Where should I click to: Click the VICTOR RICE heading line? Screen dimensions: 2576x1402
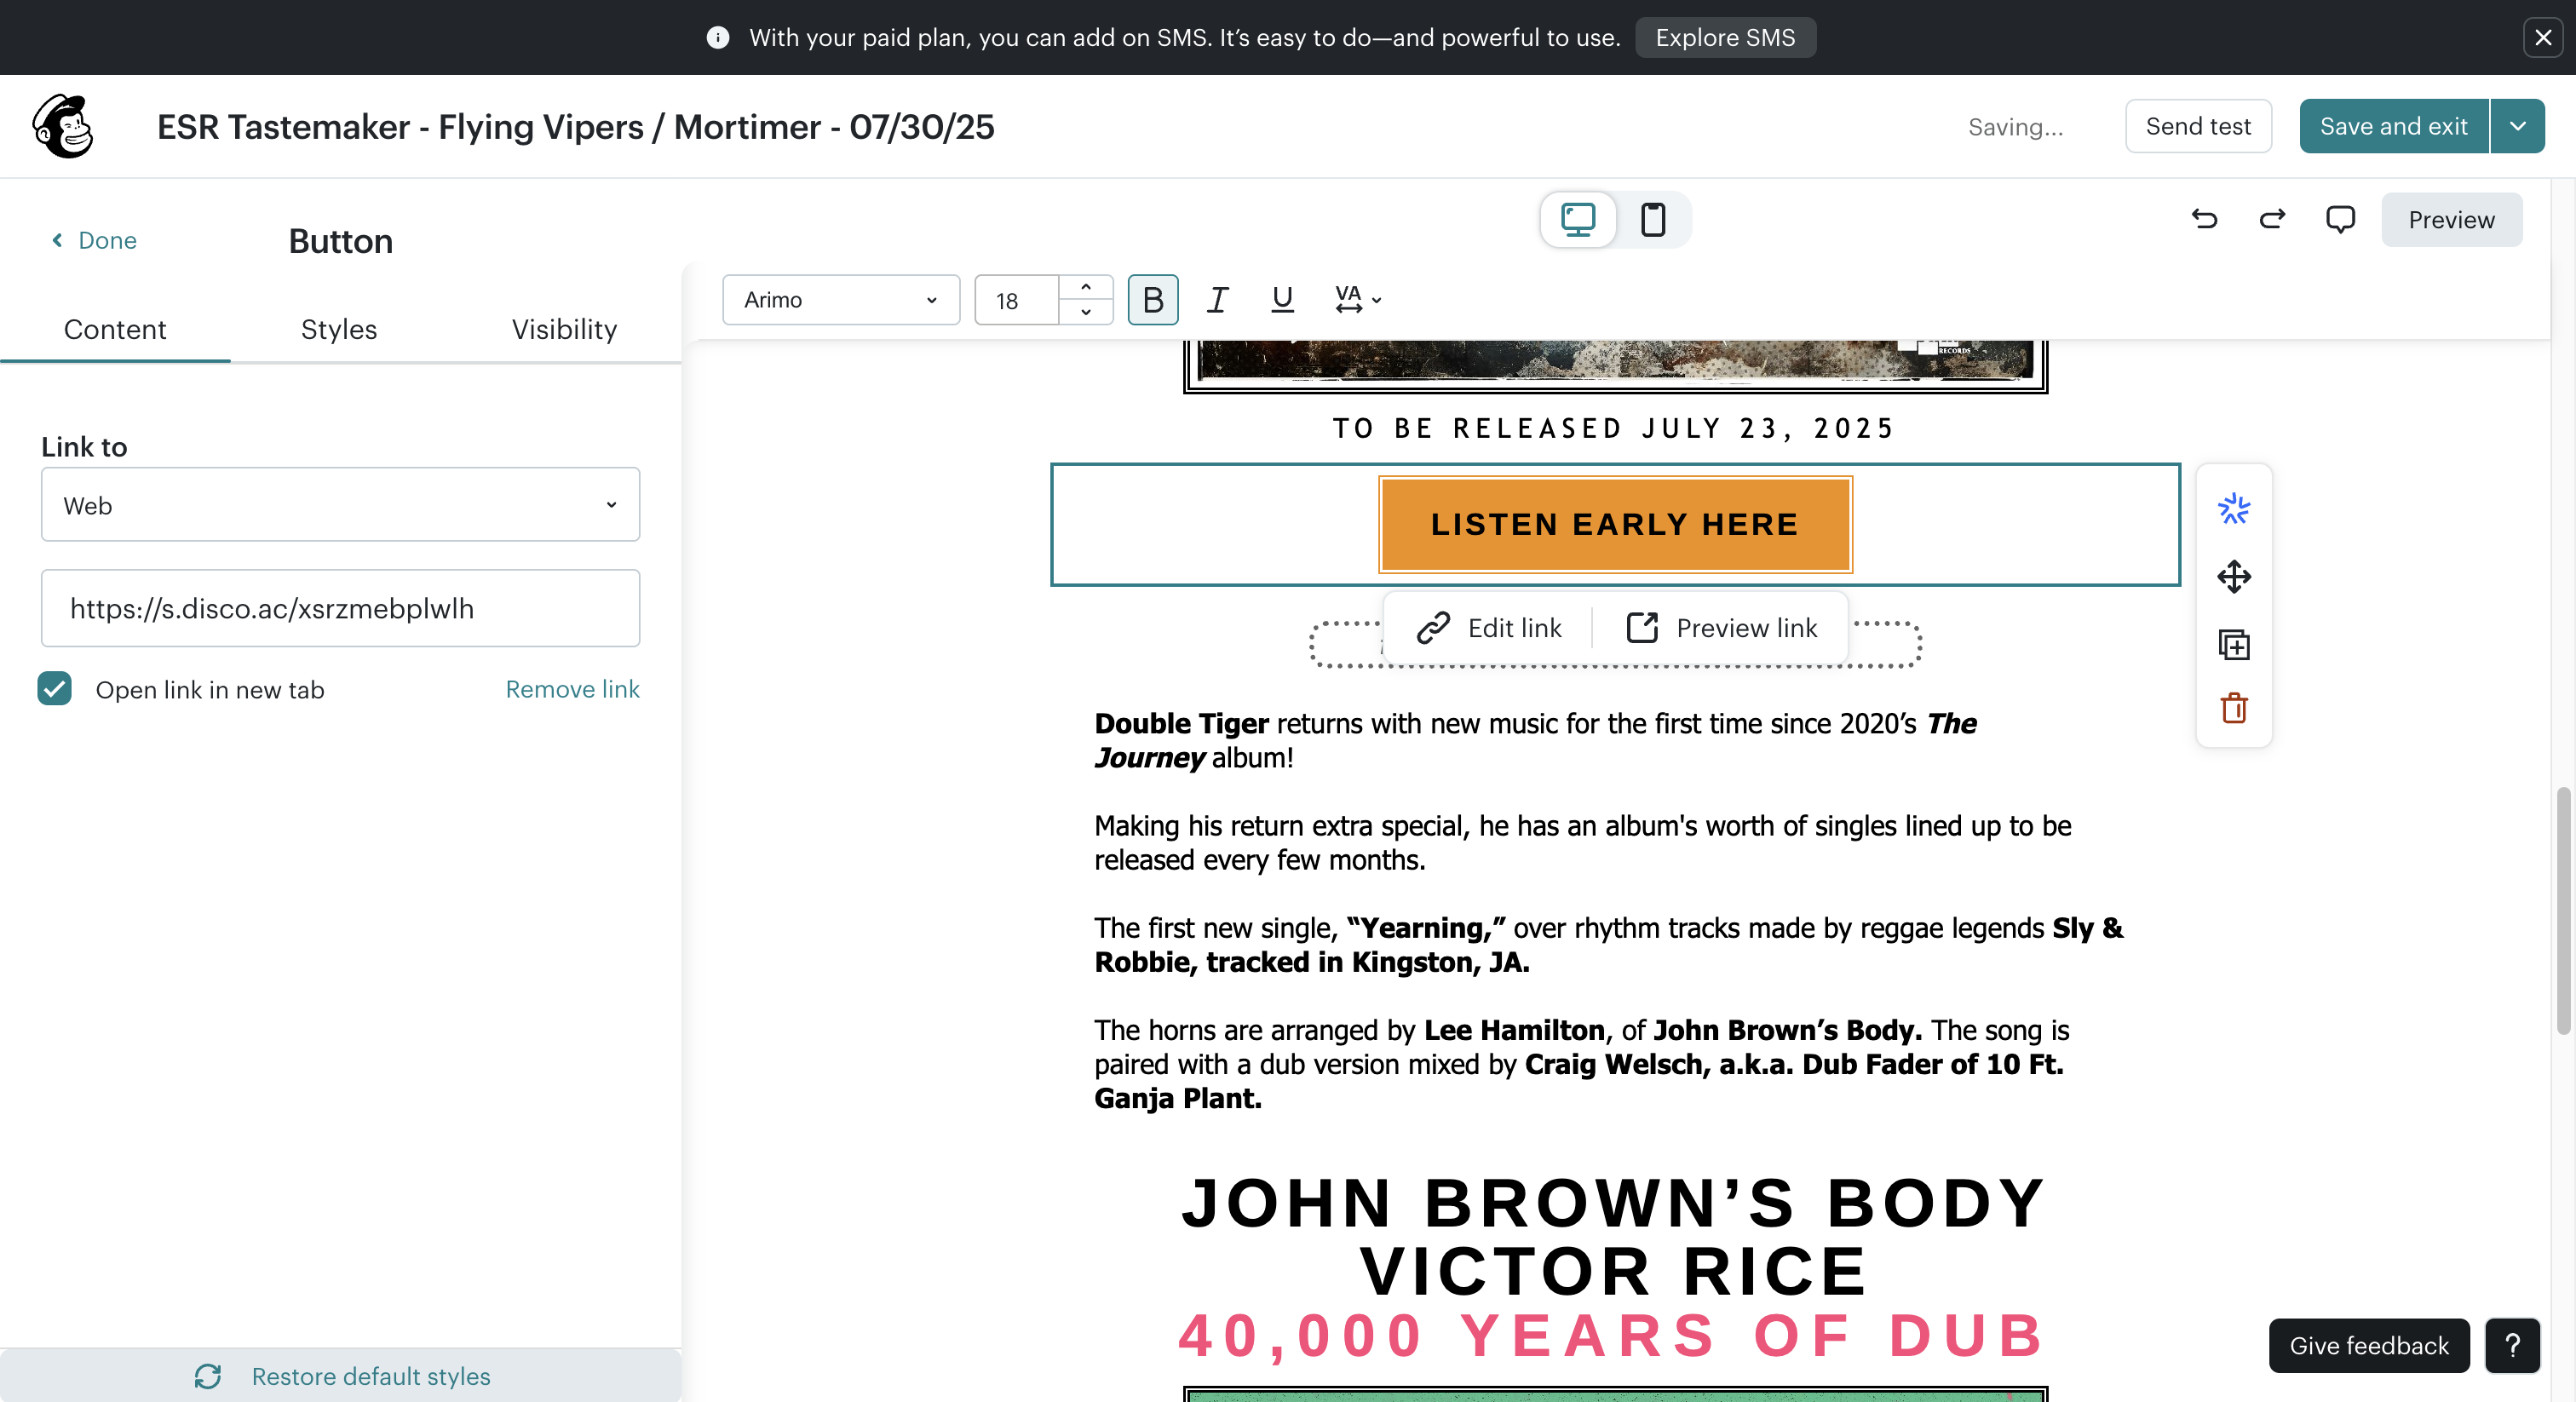click(x=1615, y=1270)
